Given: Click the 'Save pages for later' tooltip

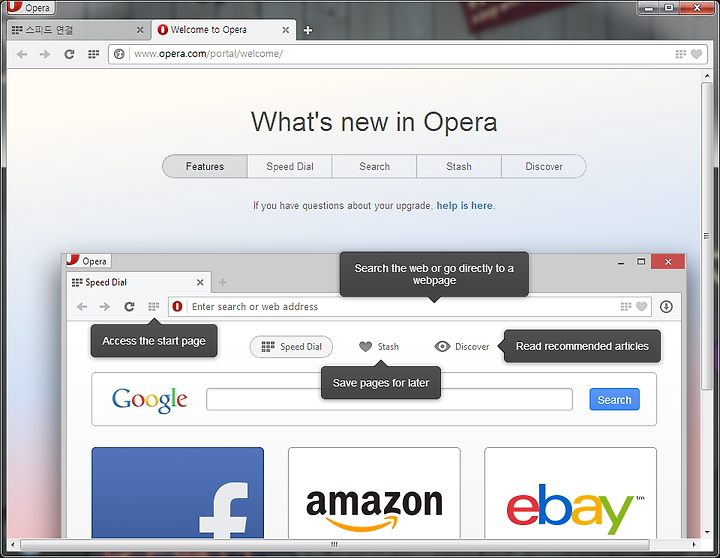Looking at the screenshot, I should pos(381,383).
